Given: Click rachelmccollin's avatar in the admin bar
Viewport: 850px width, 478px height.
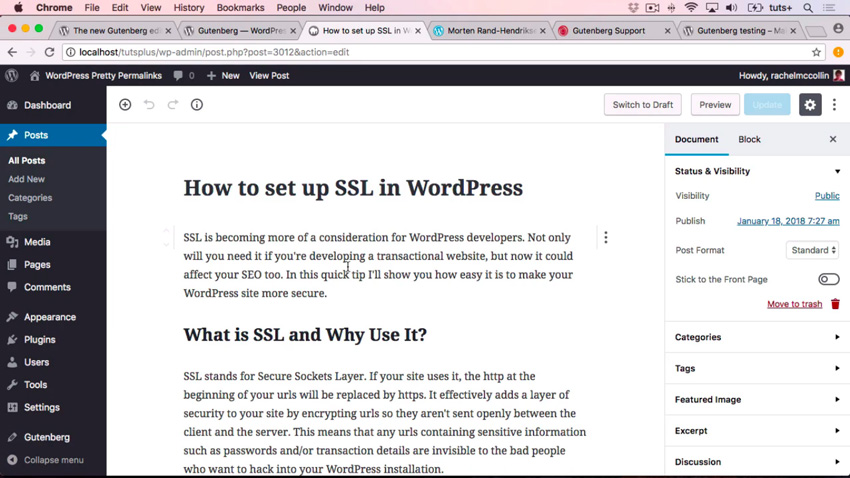Looking at the screenshot, I should click(x=839, y=75).
